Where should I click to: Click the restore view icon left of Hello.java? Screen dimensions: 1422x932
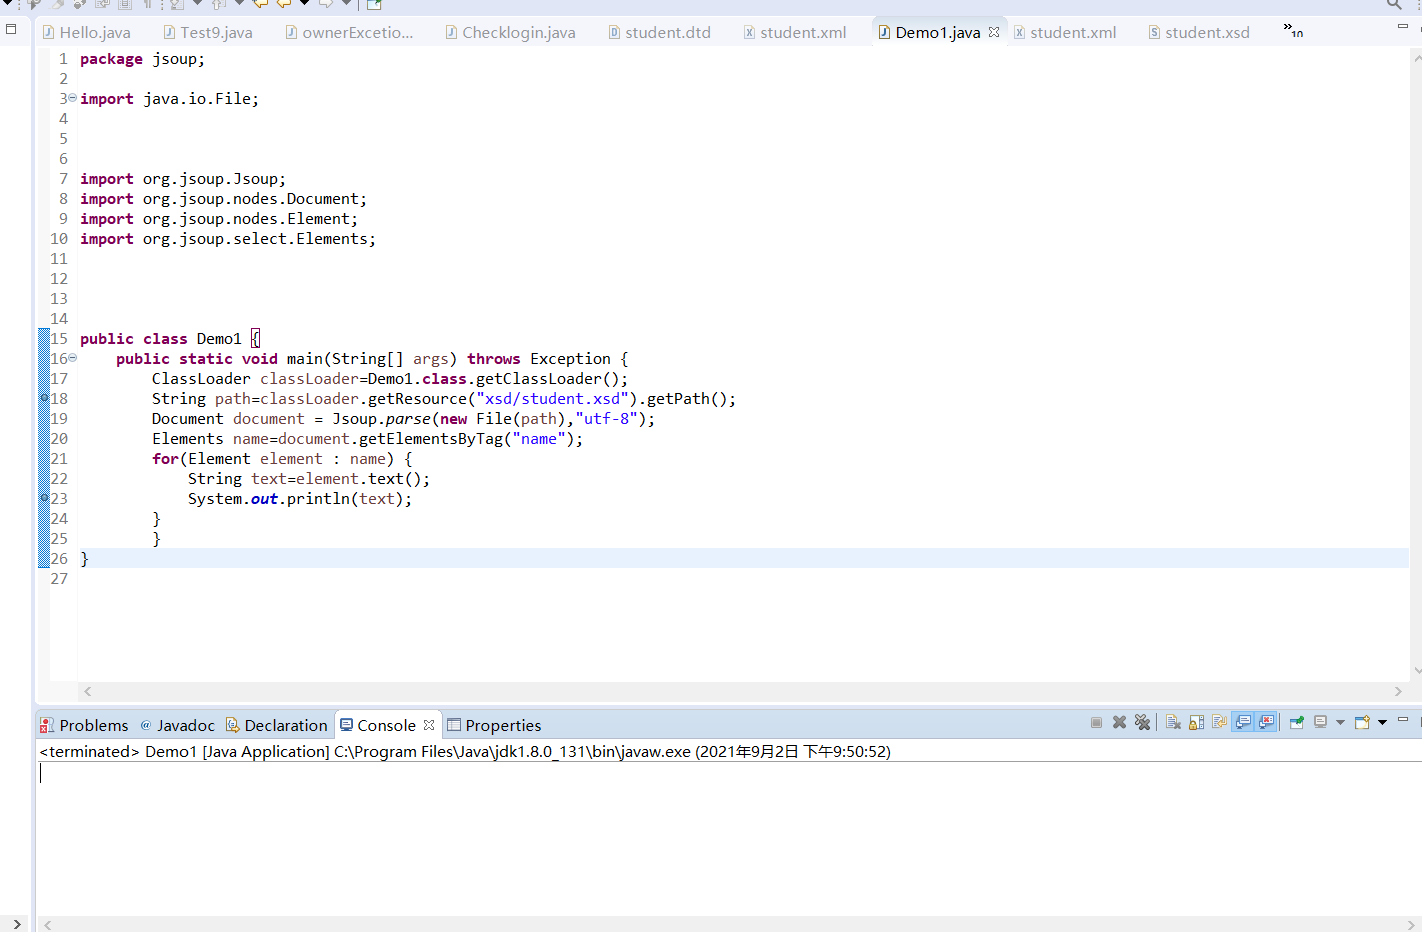tap(11, 29)
